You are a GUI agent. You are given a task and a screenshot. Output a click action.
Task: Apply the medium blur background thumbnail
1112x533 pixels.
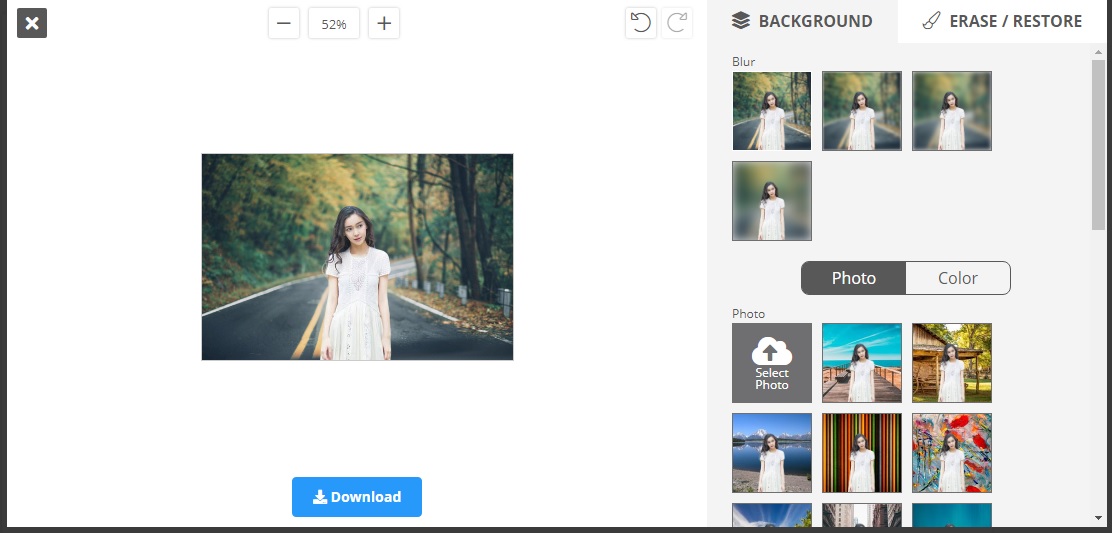tap(952, 111)
